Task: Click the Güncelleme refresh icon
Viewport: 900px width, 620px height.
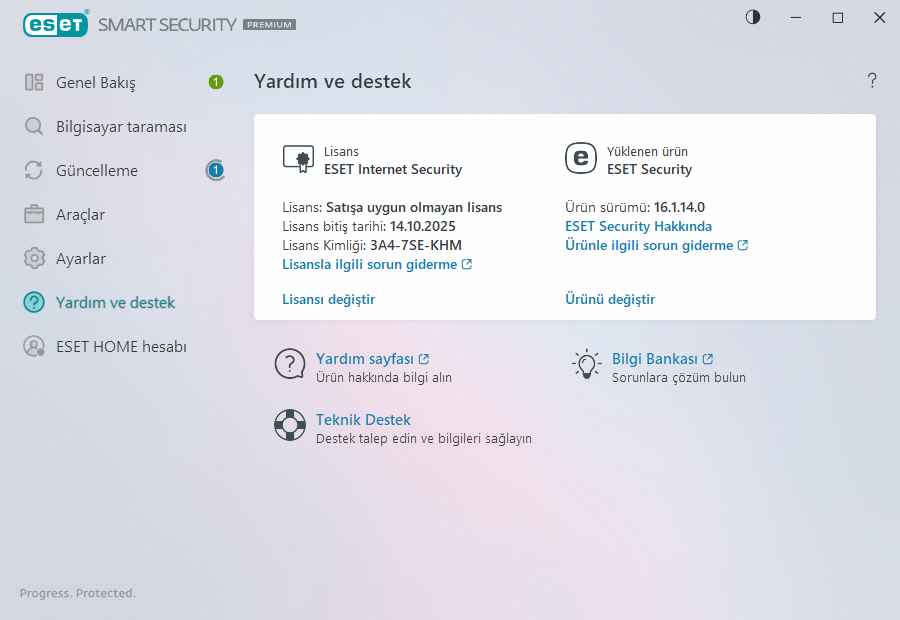Action: tap(34, 171)
